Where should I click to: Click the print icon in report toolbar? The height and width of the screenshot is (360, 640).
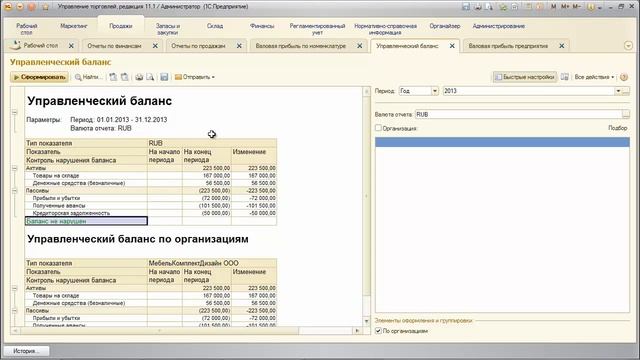click(x=139, y=77)
